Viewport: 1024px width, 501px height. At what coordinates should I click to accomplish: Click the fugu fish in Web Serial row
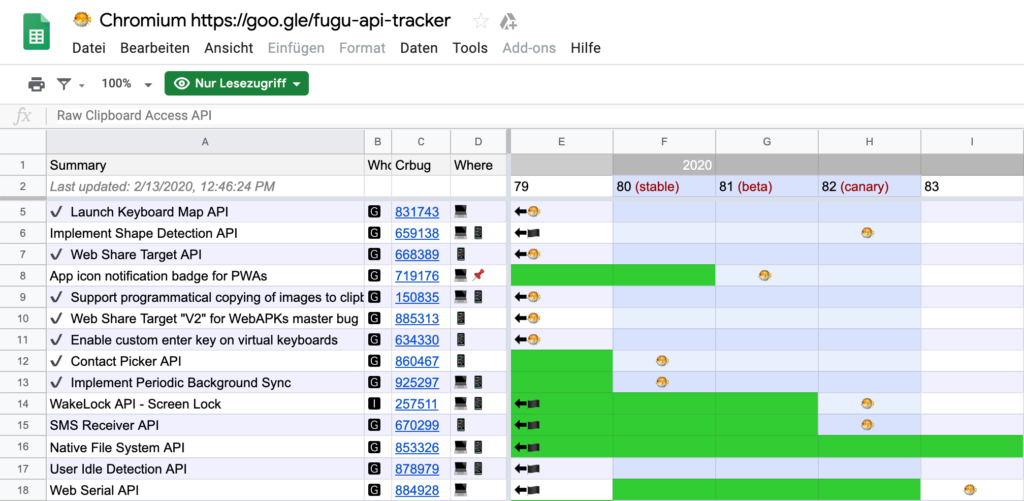(x=970, y=490)
